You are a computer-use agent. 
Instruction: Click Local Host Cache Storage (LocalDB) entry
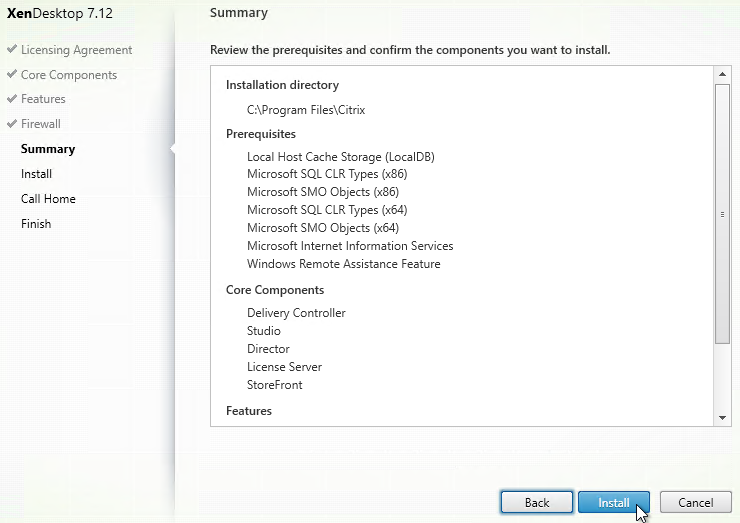tap(341, 157)
